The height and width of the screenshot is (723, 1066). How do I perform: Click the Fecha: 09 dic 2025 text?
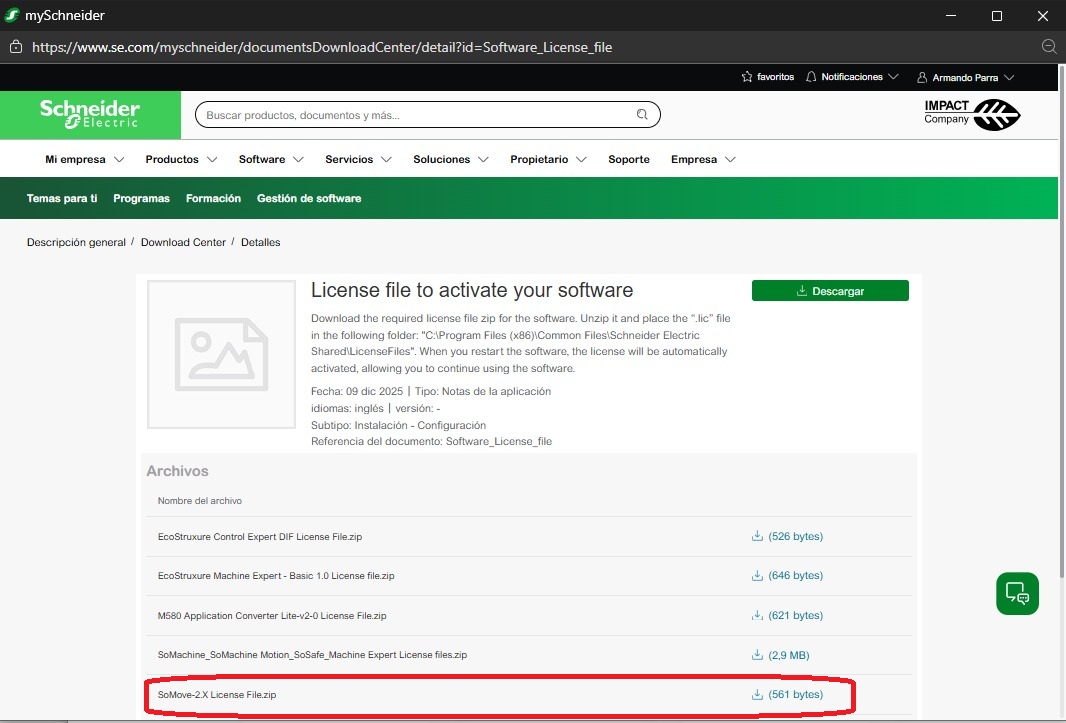pos(357,391)
